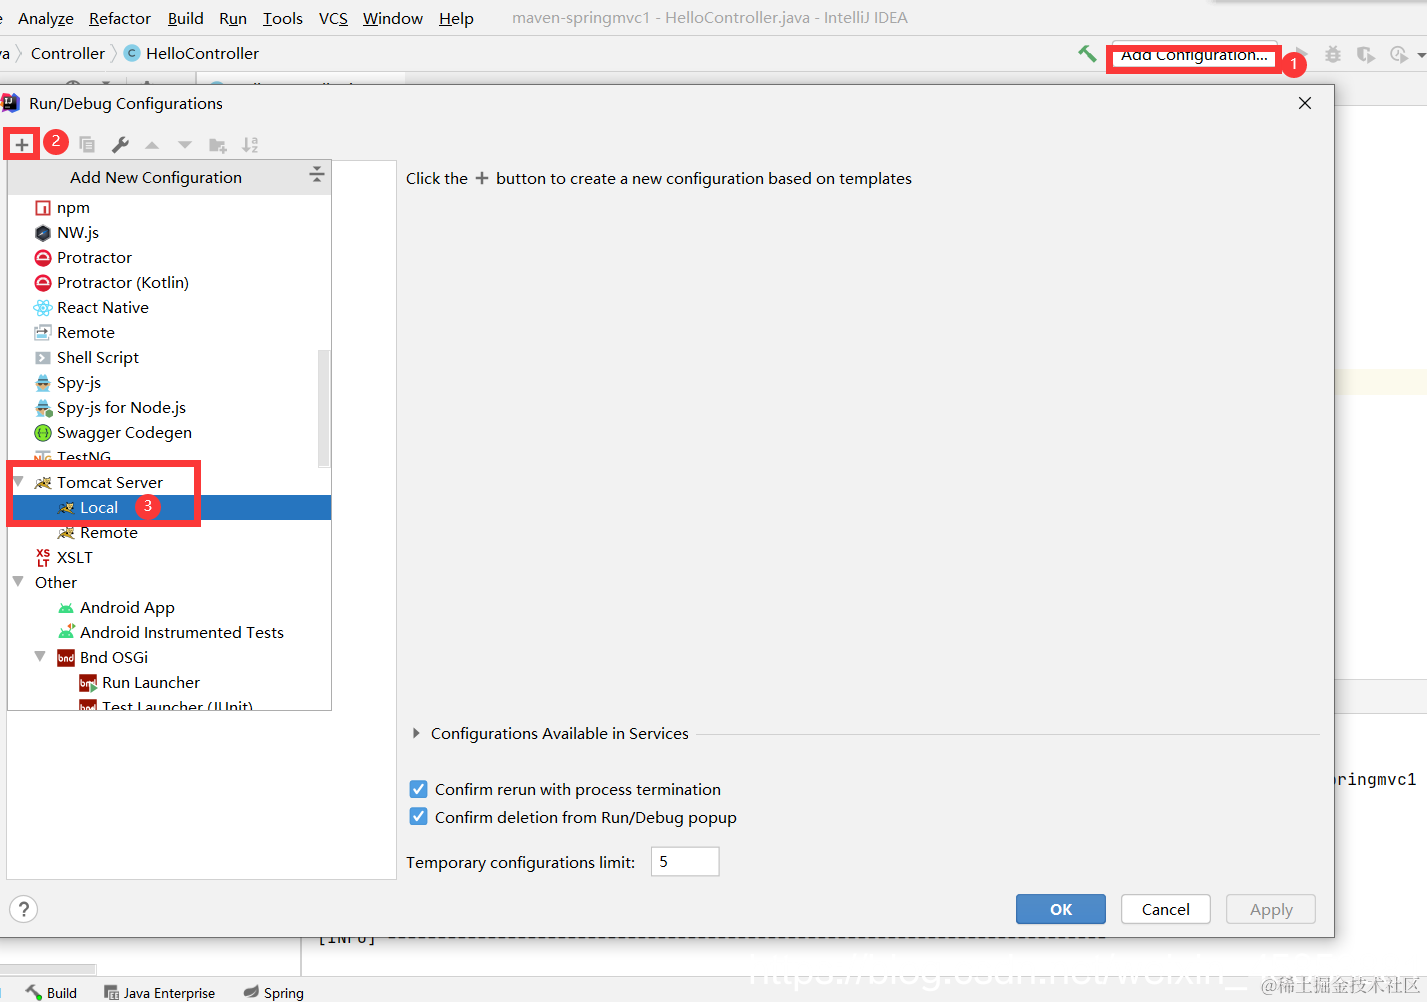Open the Analyze menu

pyautogui.click(x=46, y=18)
